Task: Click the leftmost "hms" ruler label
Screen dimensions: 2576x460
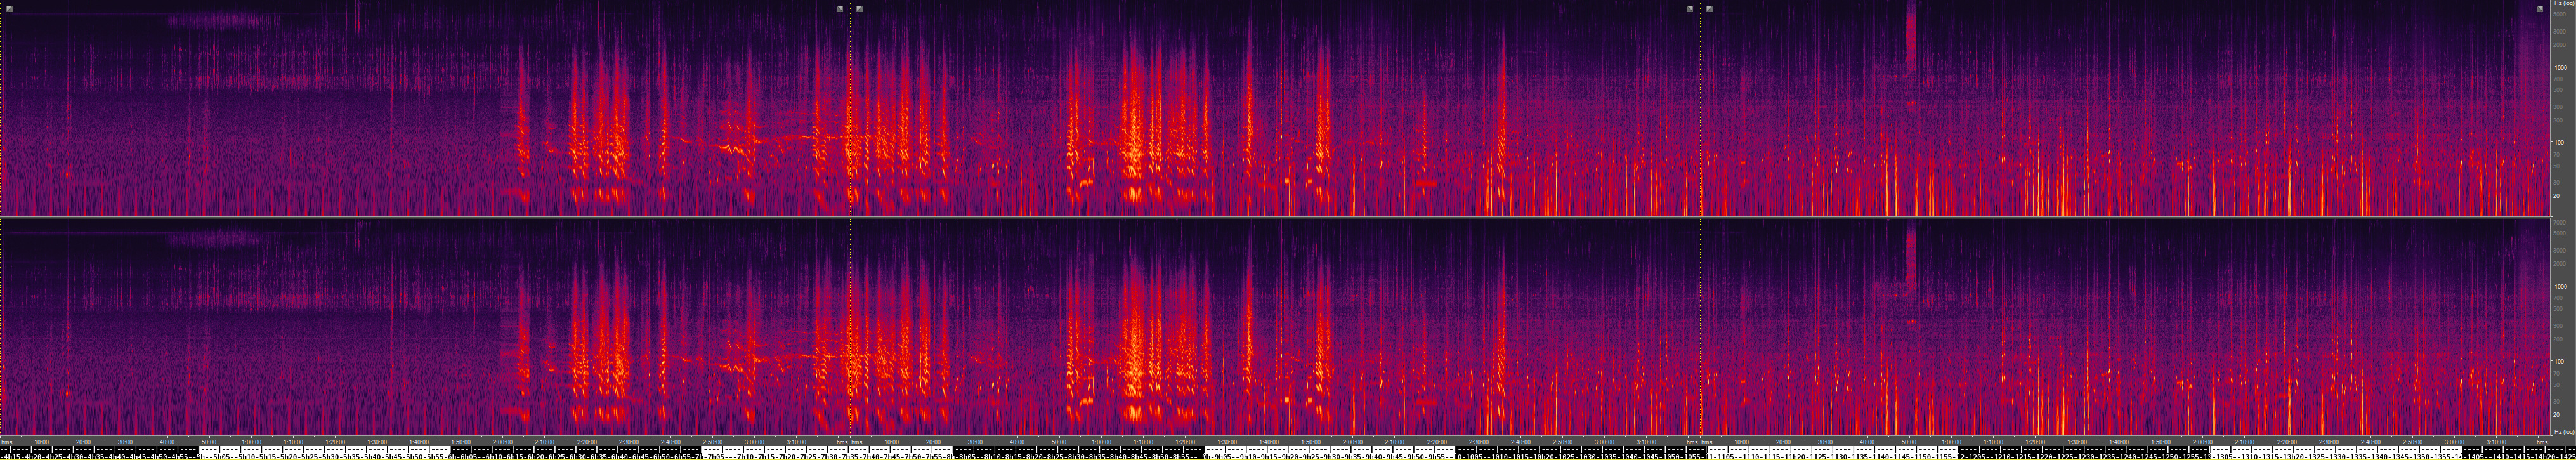Action: (x=7, y=441)
